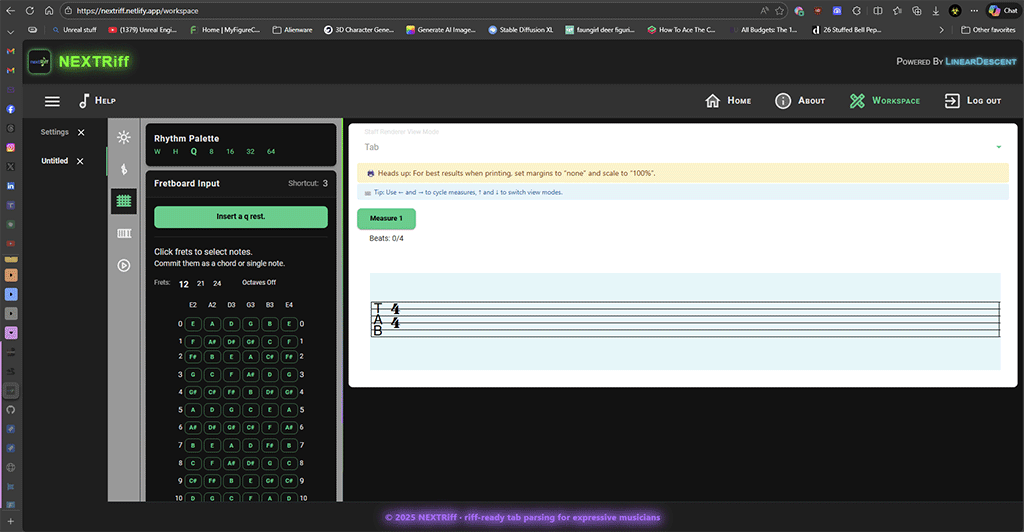Expand the bookmarks bar overflow chevron
1024x532 pixels.
click(x=940, y=30)
